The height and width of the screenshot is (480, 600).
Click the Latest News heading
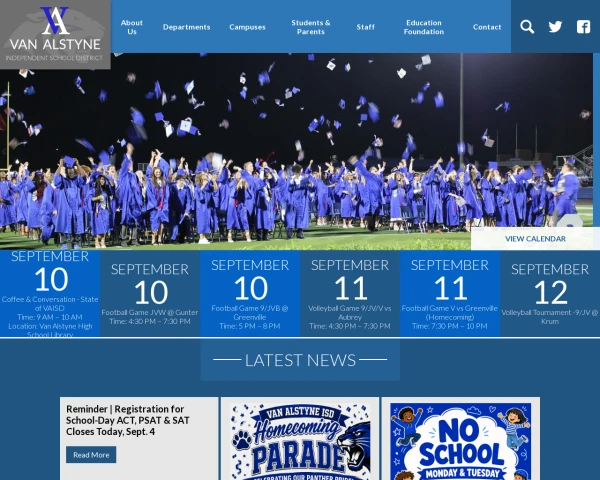coord(300,360)
